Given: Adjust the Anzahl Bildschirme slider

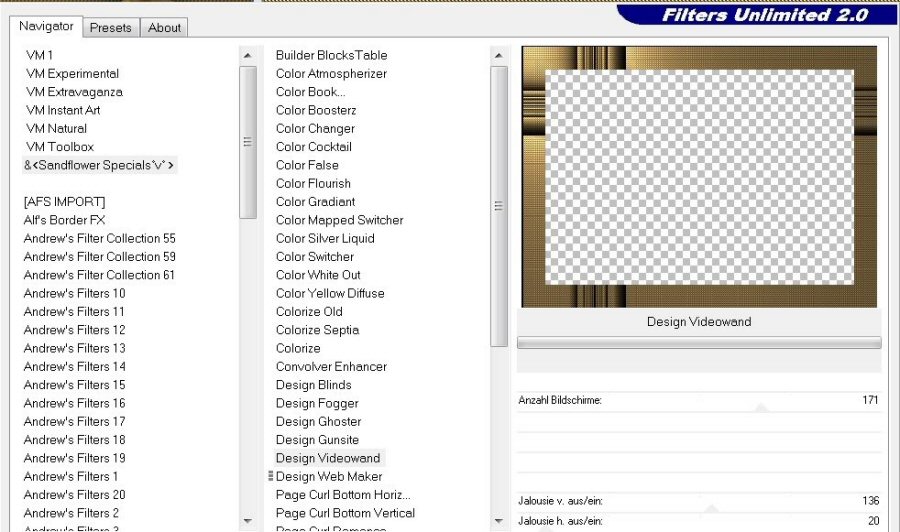Looking at the screenshot, I should tap(760, 408).
